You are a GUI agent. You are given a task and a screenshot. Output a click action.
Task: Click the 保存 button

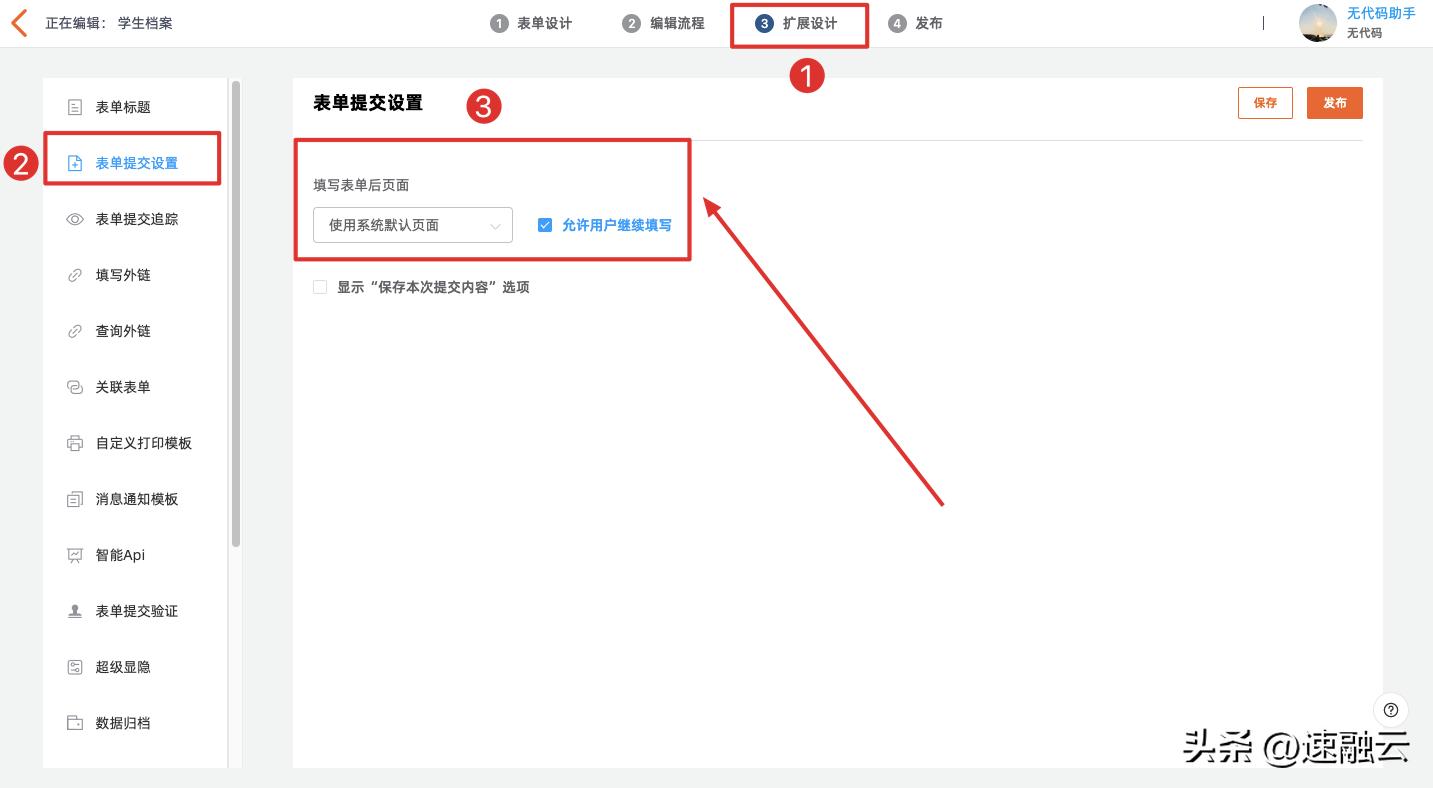tap(1265, 102)
